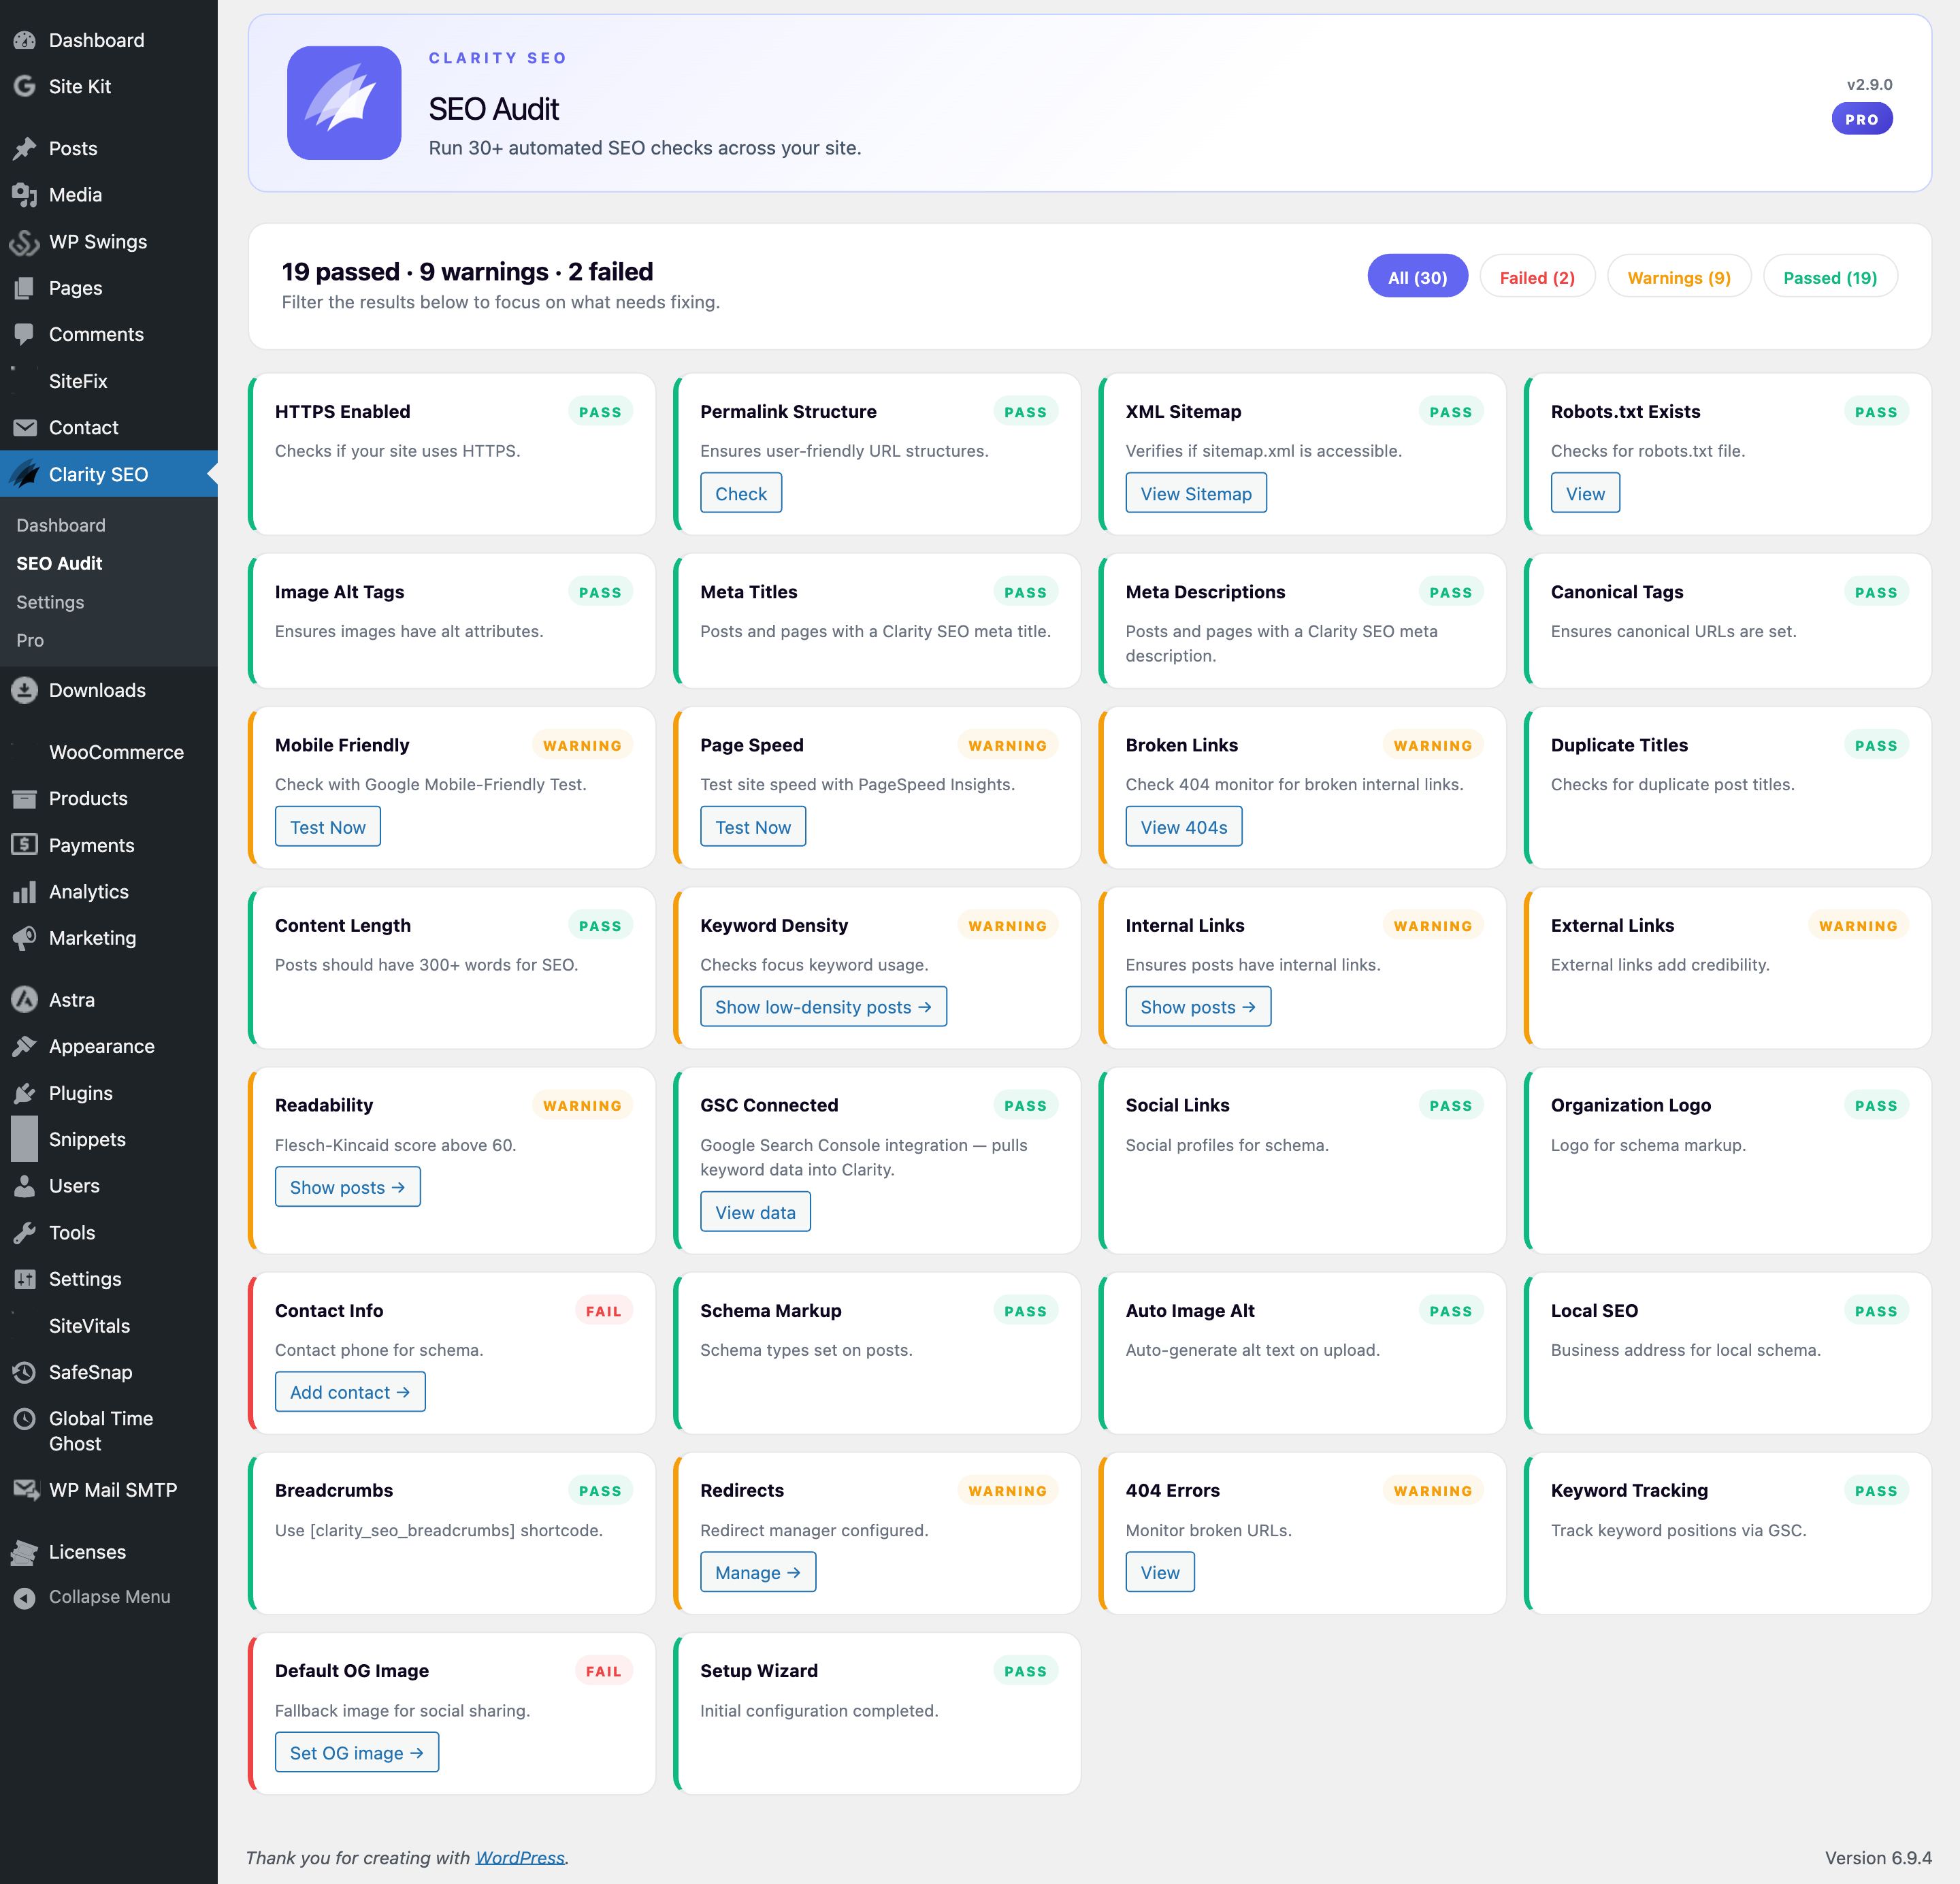The width and height of the screenshot is (1960, 1884).
Task: Click the '19 passed · 9 warnings · 2 failed' summary
Action: (x=467, y=271)
